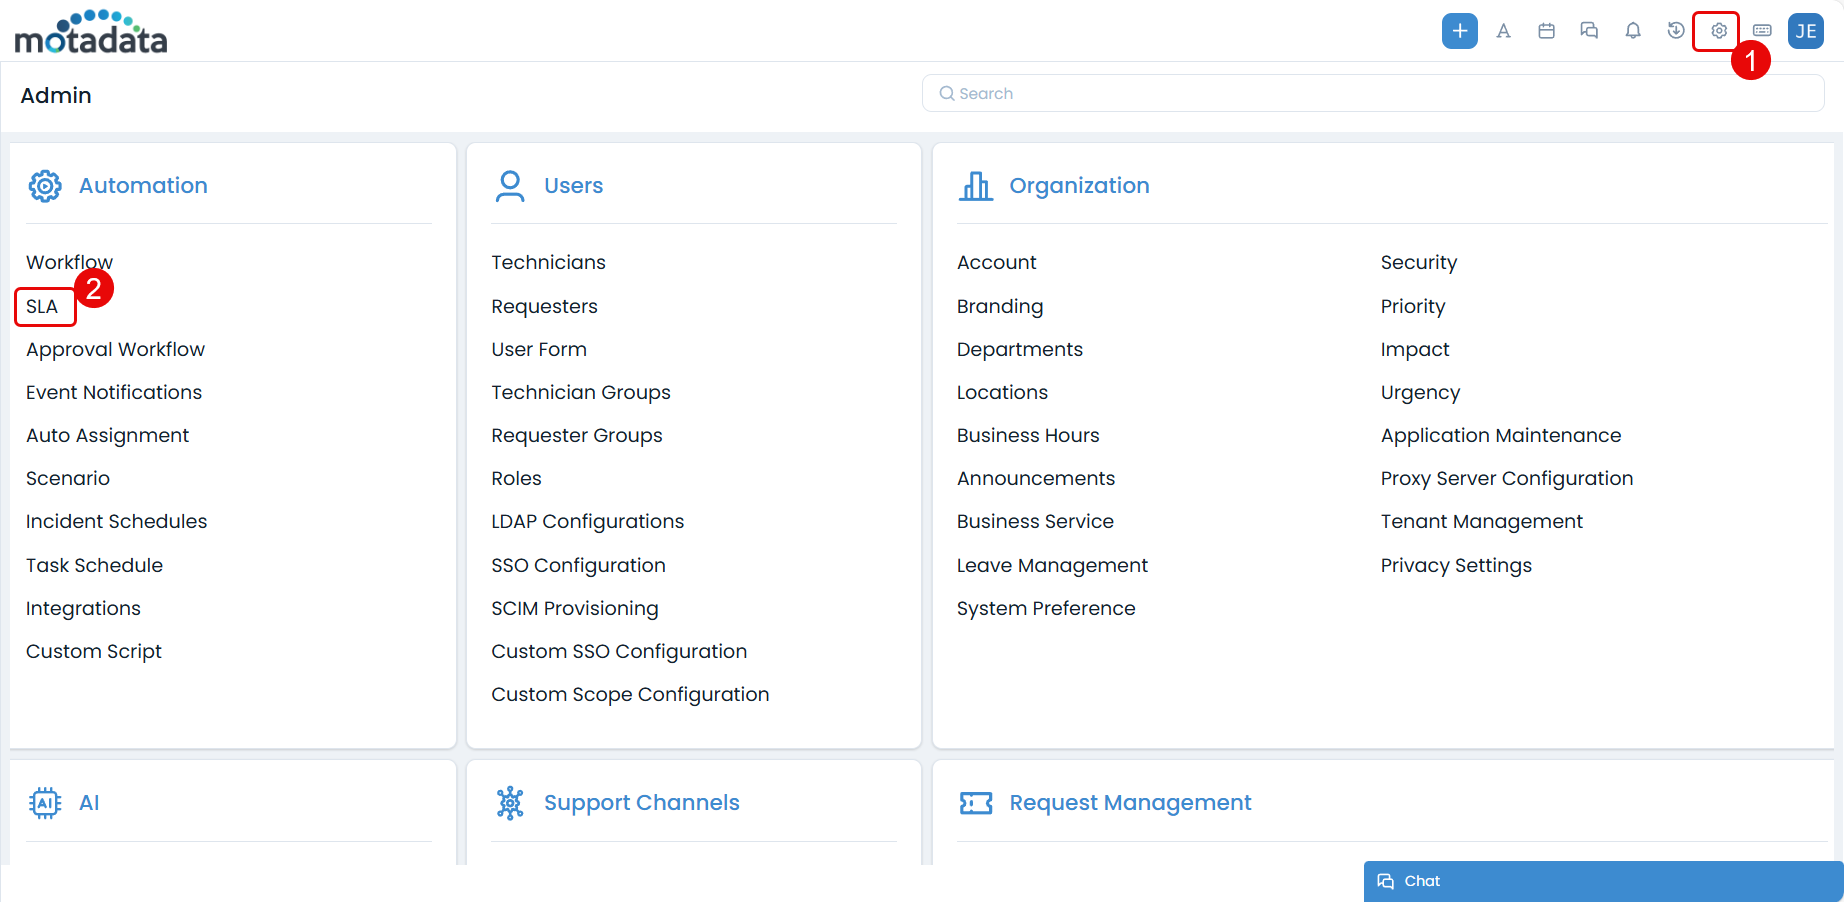Open Custom Scope Configuration

click(630, 694)
